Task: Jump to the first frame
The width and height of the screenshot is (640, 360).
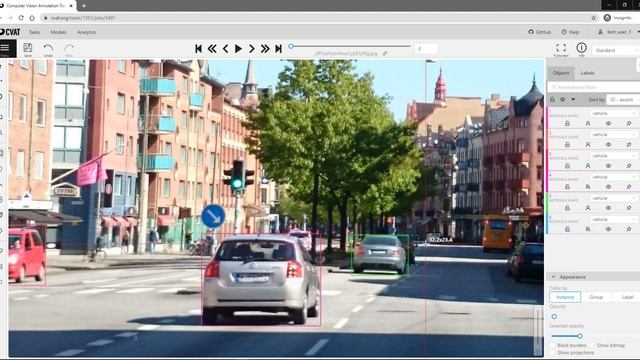Action: coord(198,49)
